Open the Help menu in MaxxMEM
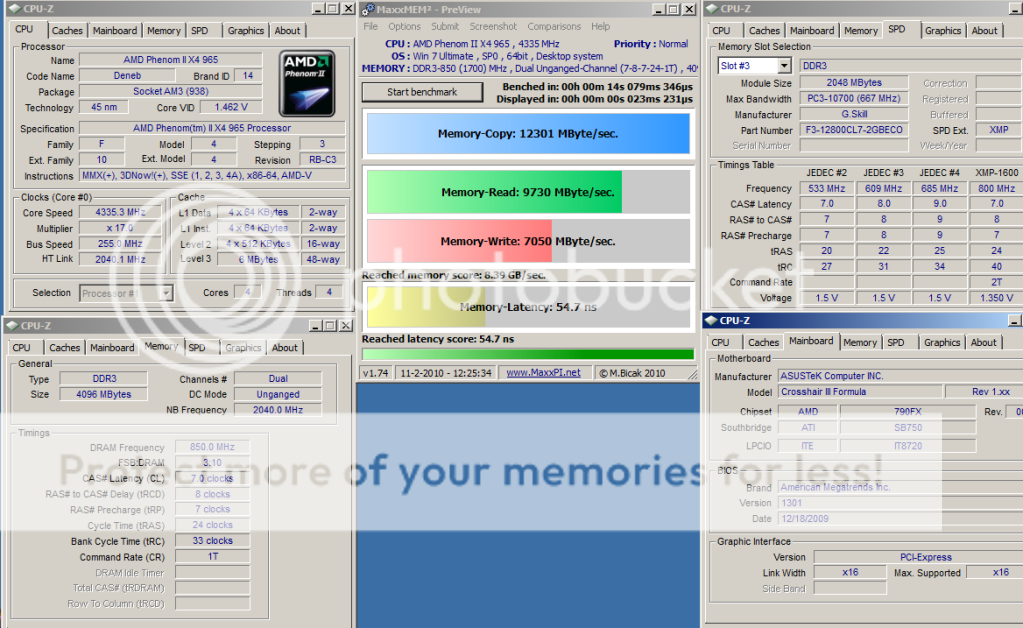Image resolution: width=1023 pixels, height=628 pixels. click(600, 27)
